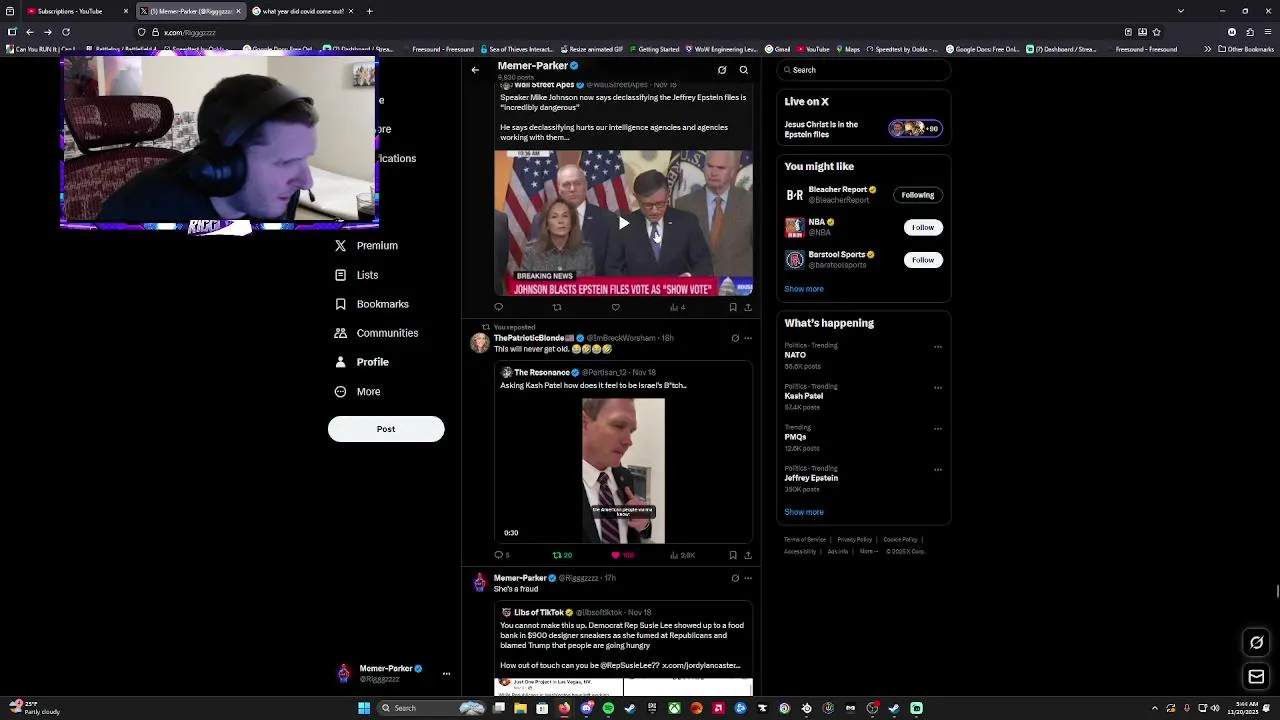
Task: Open more options on She's a fraud post
Action: point(747,578)
